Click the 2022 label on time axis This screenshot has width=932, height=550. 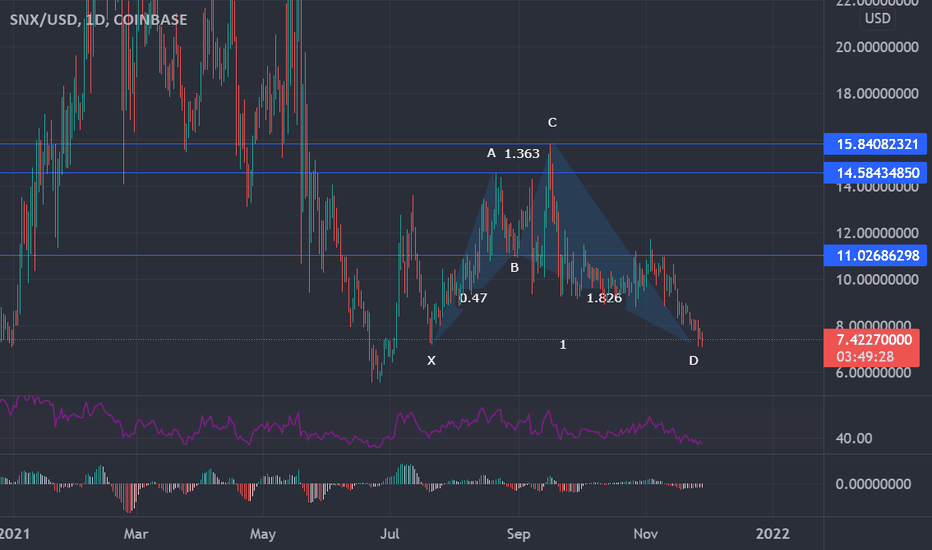click(x=773, y=534)
